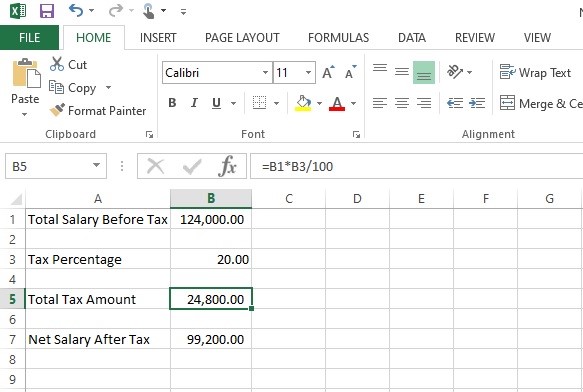The height and width of the screenshot is (392, 583).
Task: Open Font settings dialog launcher
Action: (x=356, y=135)
